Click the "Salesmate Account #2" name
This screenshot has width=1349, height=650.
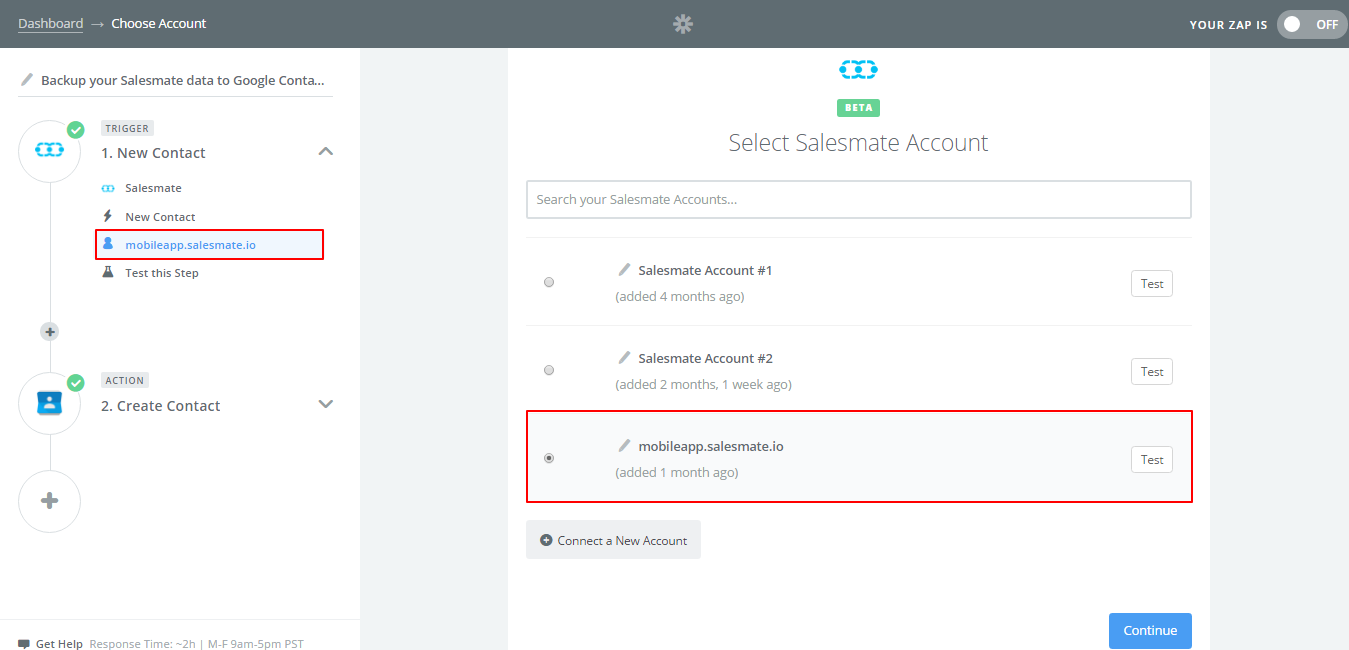(x=705, y=359)
